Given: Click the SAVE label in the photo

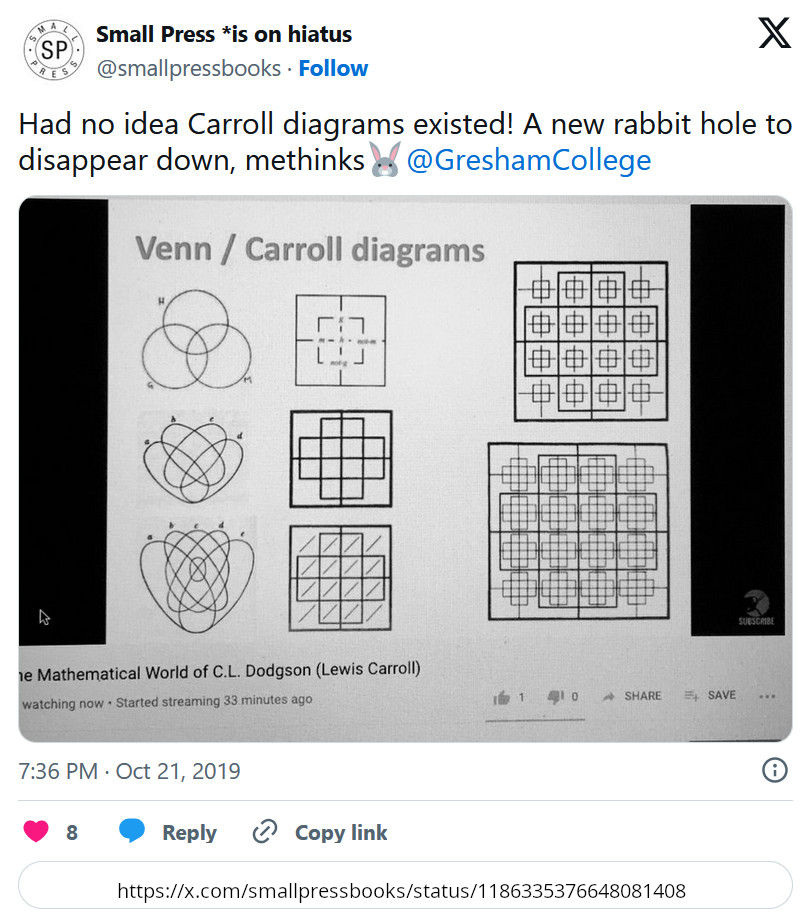Looking at the screenshot, I should (721, 695).
